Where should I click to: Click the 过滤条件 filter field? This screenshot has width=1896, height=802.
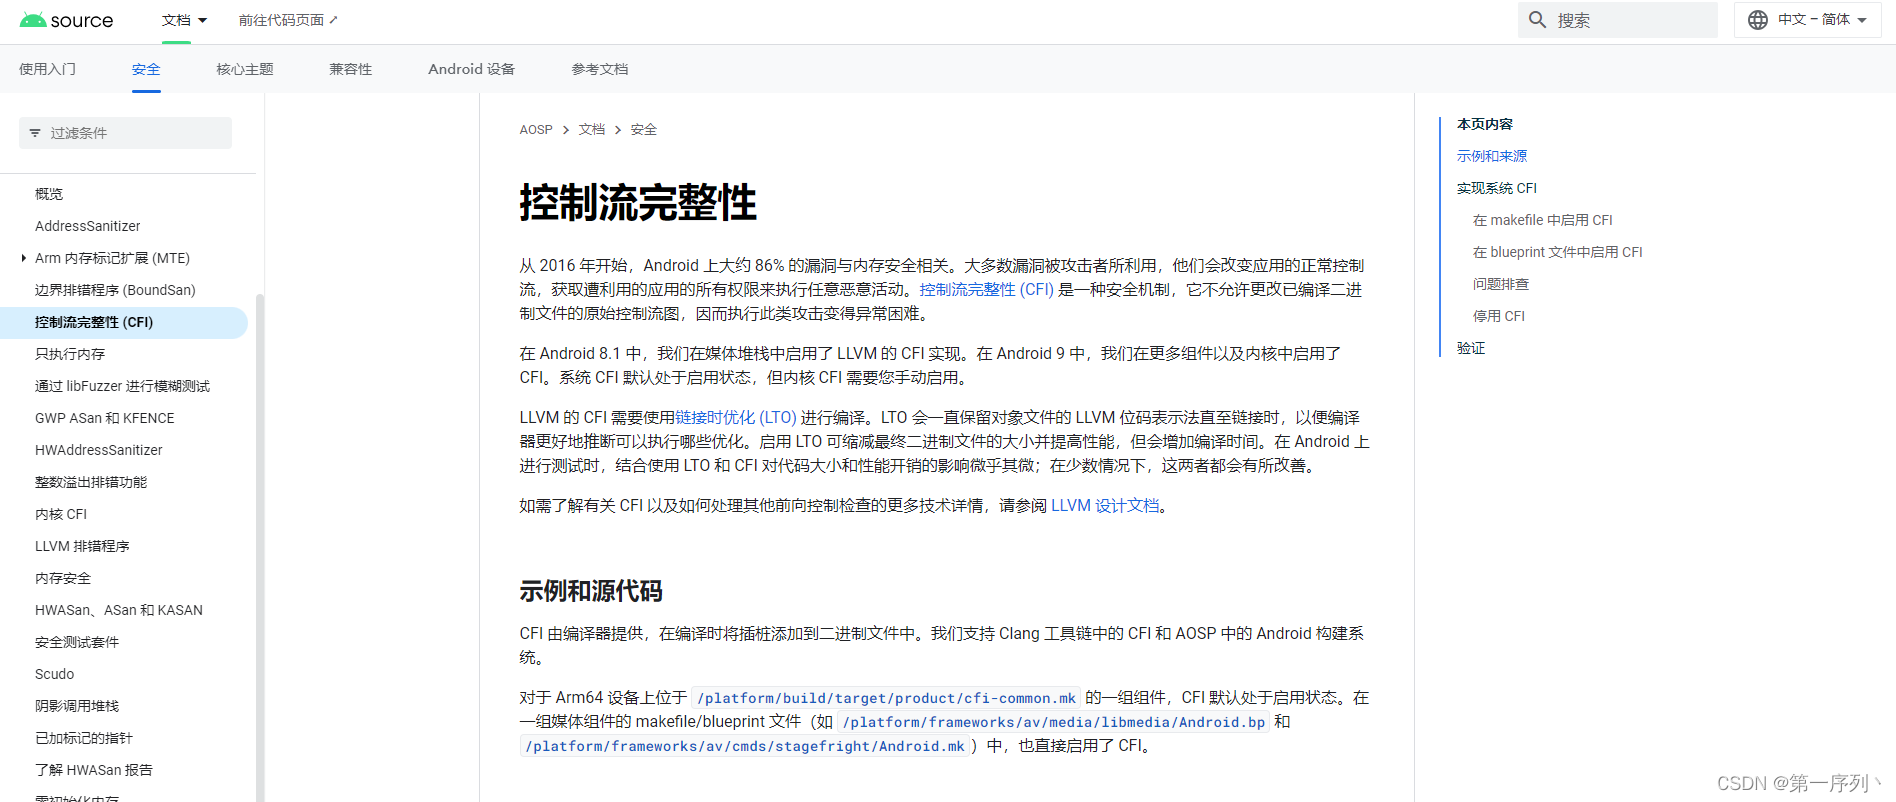(x=125, y=133)
